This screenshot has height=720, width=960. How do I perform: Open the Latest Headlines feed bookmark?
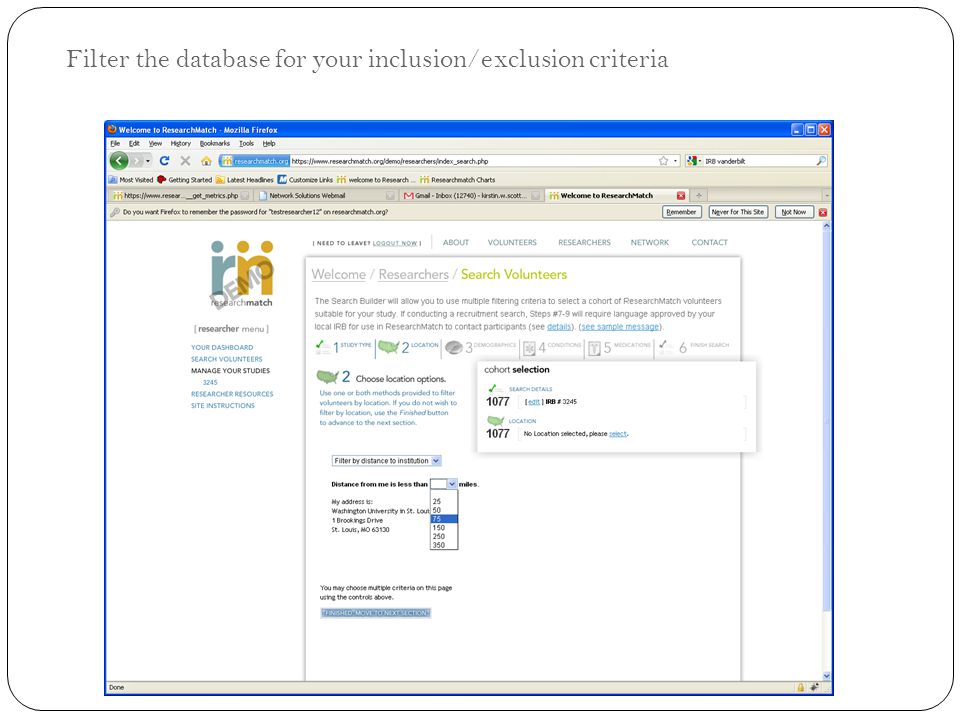pos(244,180)
